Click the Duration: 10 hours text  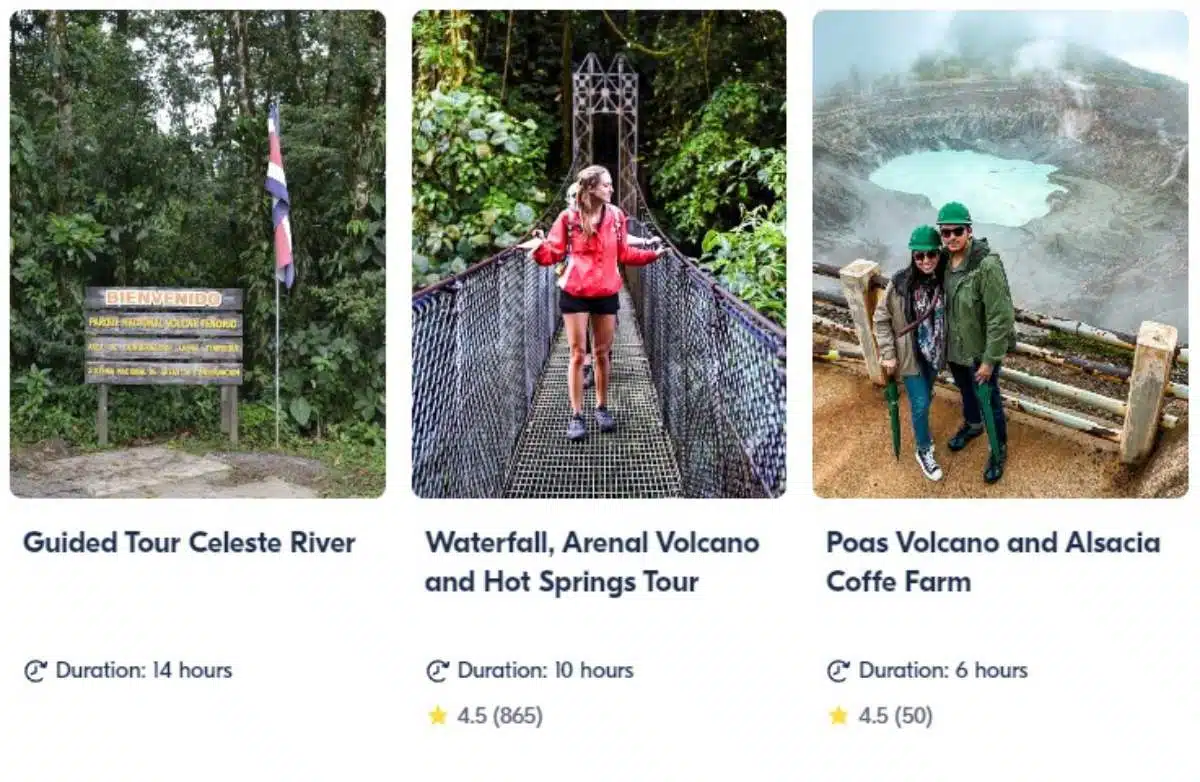[546, 671]
